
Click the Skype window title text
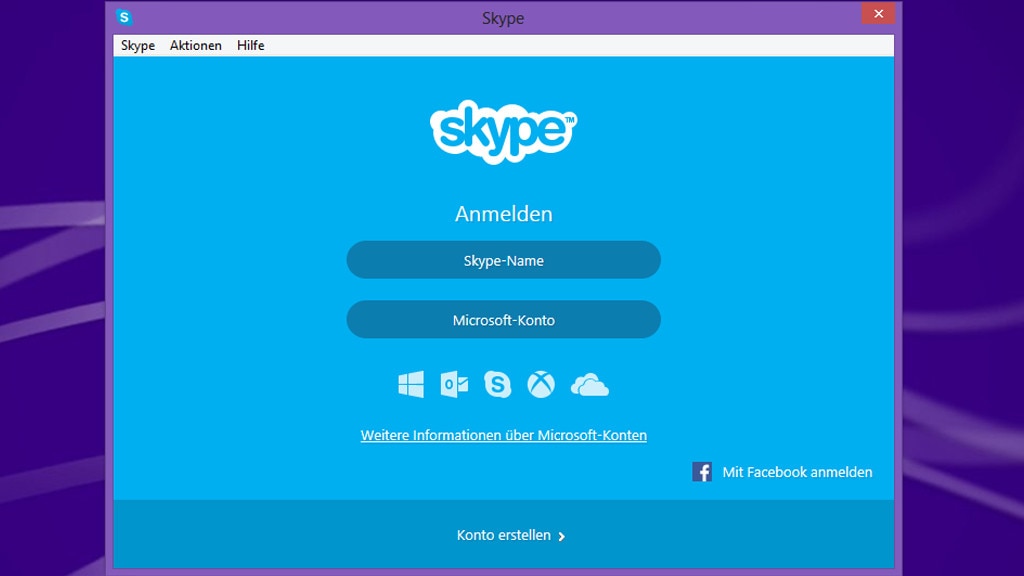coord(503,18)
